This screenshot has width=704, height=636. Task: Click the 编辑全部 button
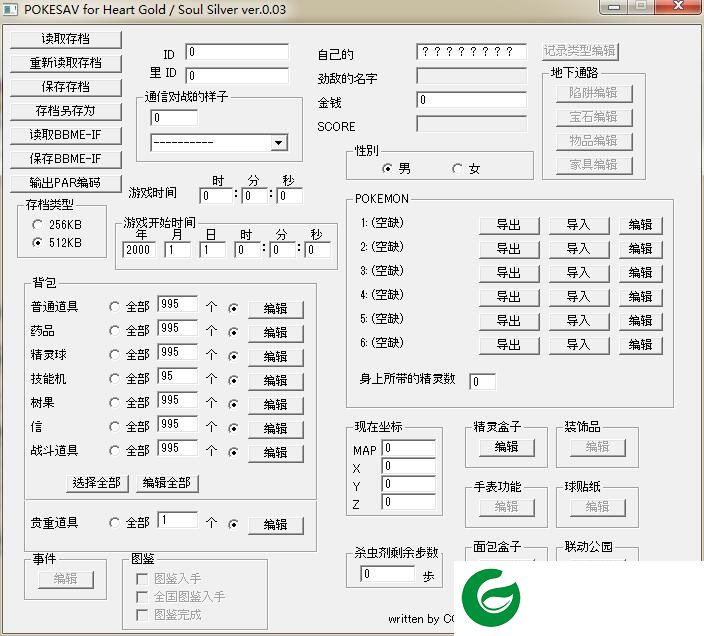coord(167,483)
